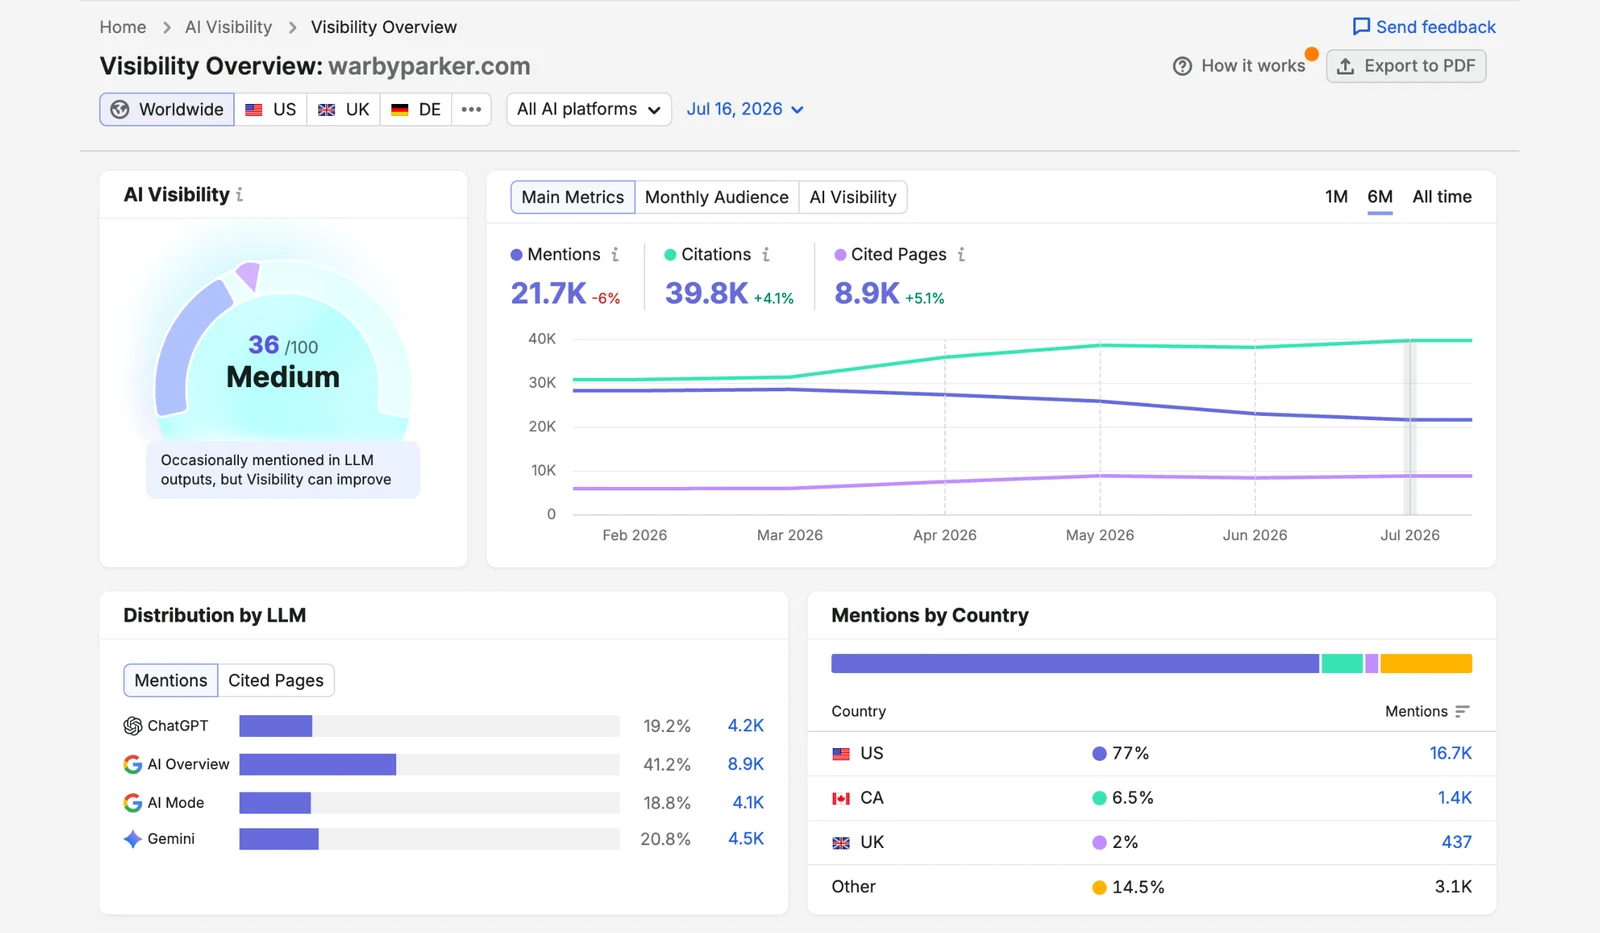Viewport: 1600px width, 933px height.
Task: Open Mentions metric info icon
Action: coord(615,255)
